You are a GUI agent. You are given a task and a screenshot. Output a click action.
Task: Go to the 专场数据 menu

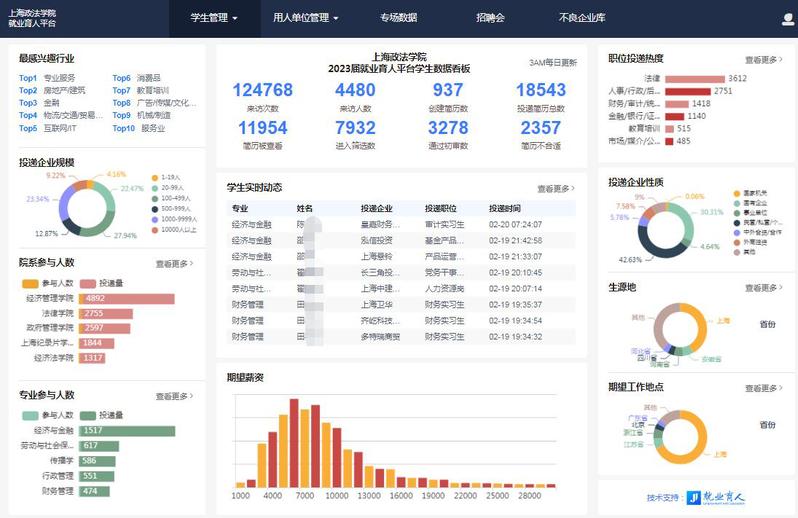point(399,18)
